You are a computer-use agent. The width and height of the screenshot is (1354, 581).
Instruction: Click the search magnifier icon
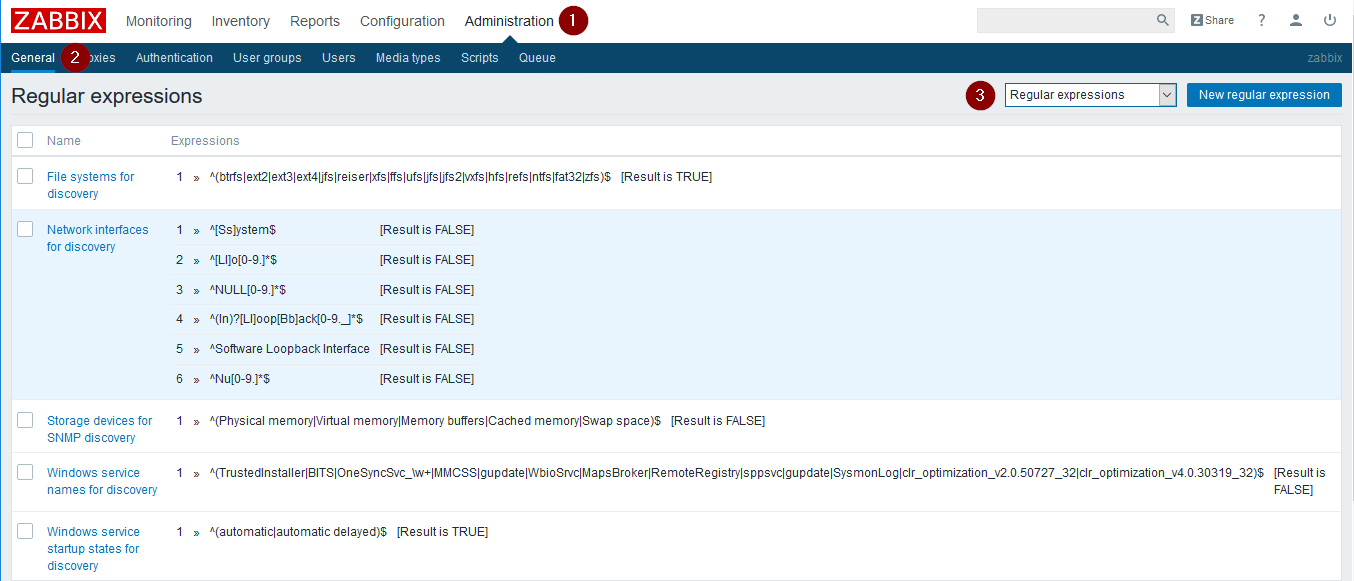(x=1162, y=20)
